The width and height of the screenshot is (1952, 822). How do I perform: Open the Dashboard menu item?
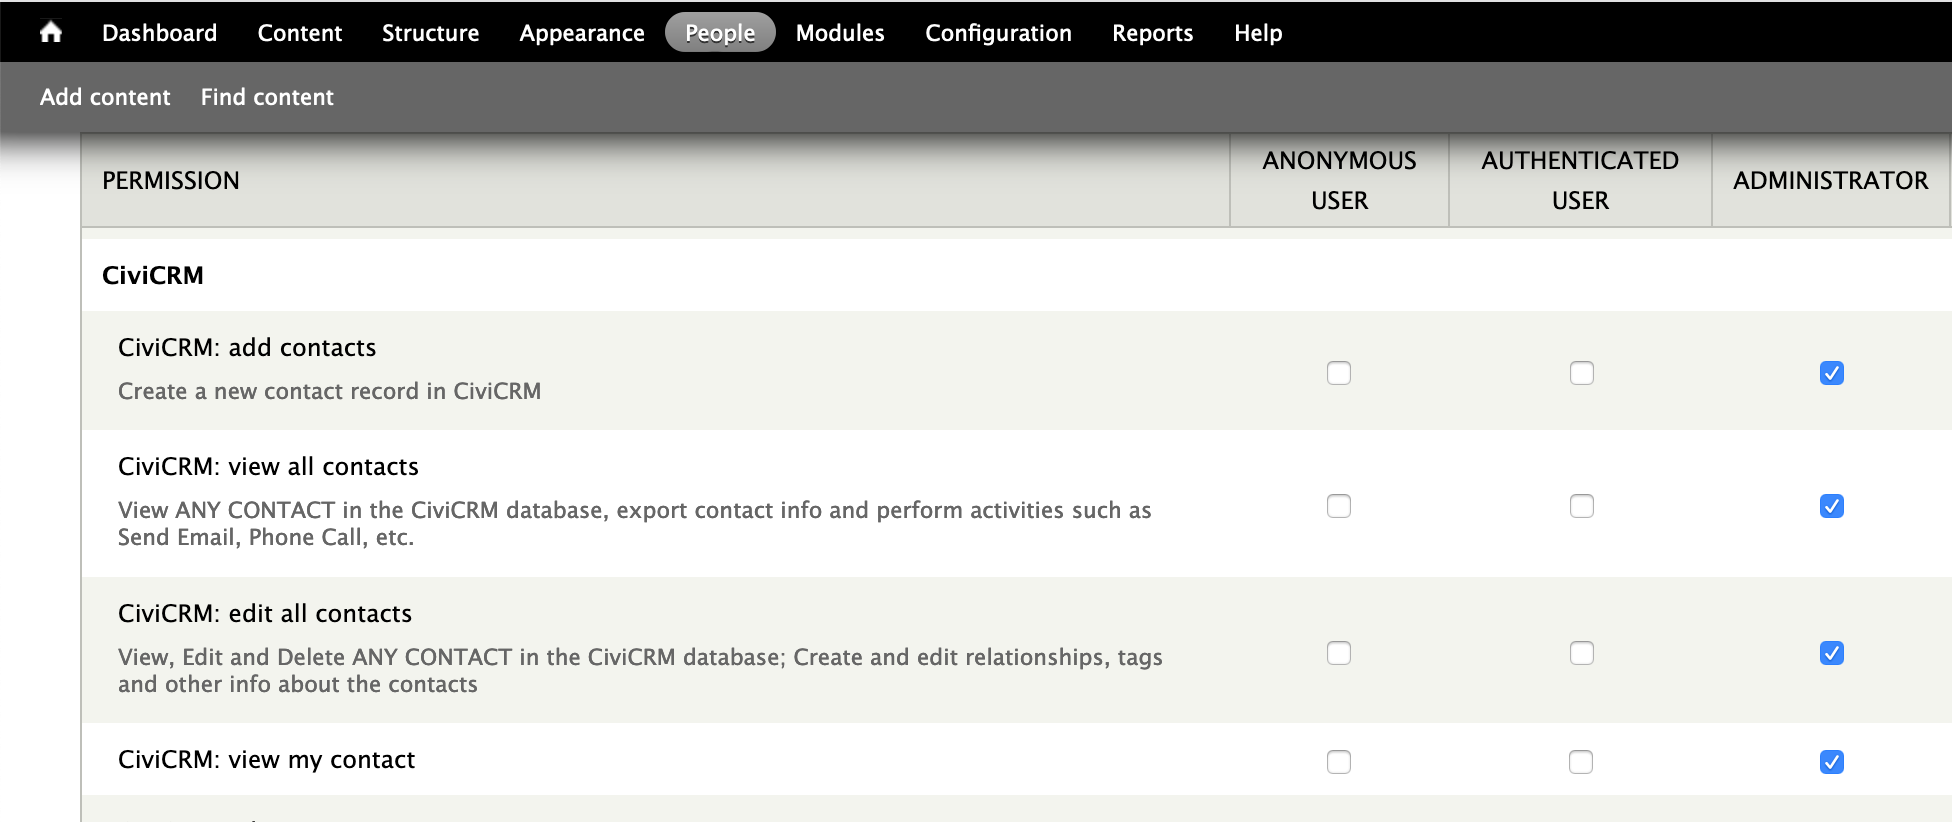(159, 33)
